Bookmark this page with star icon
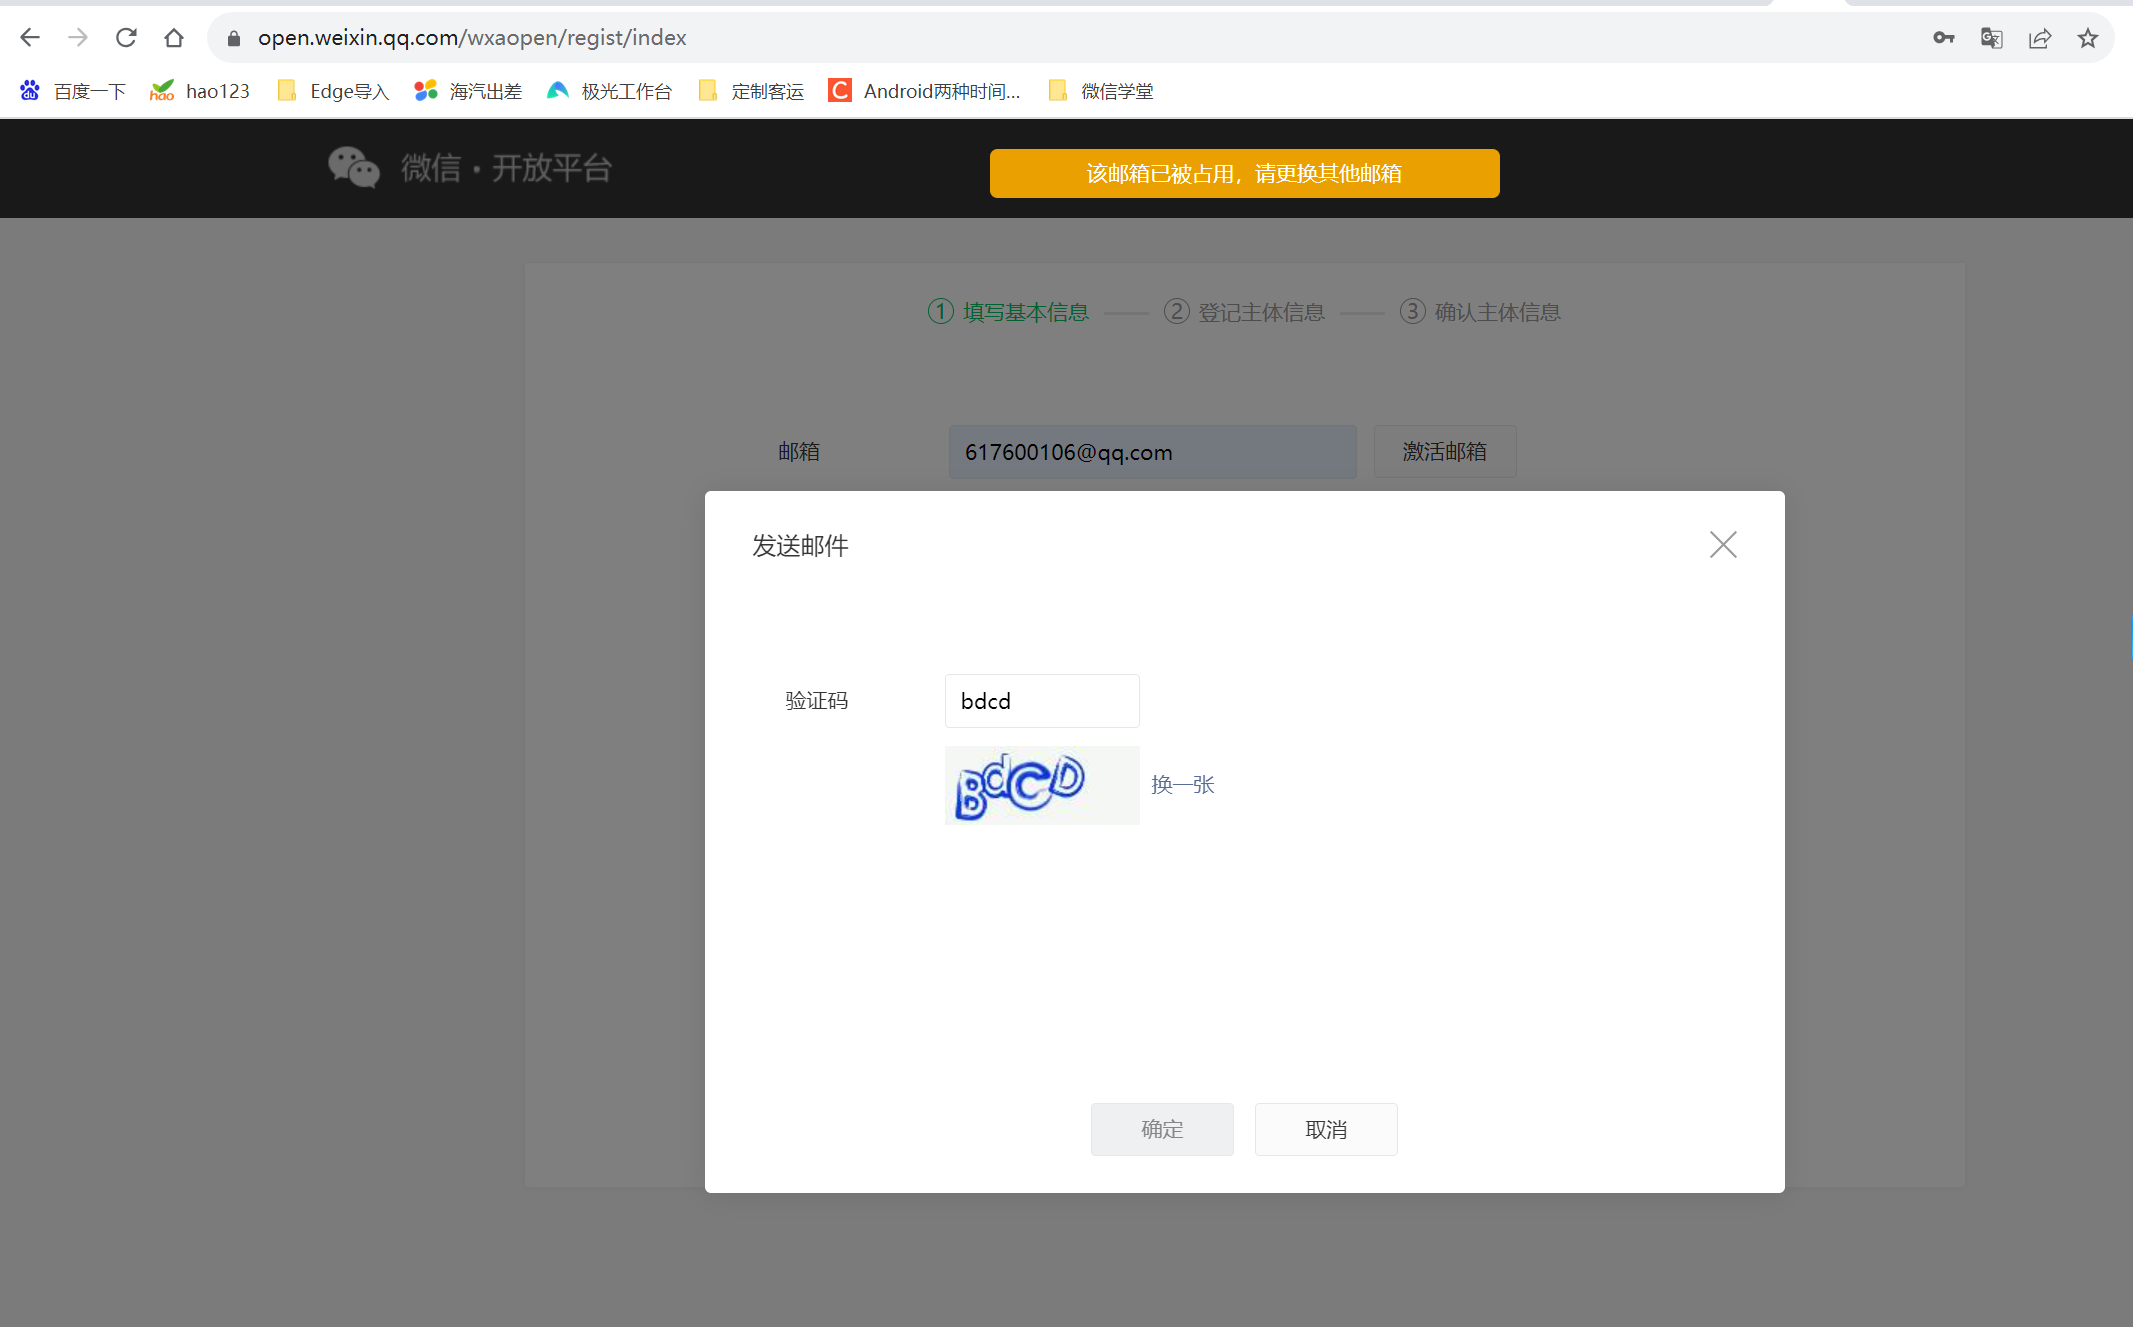Screen dimensions: 2133x1327 pos(2087,38)
